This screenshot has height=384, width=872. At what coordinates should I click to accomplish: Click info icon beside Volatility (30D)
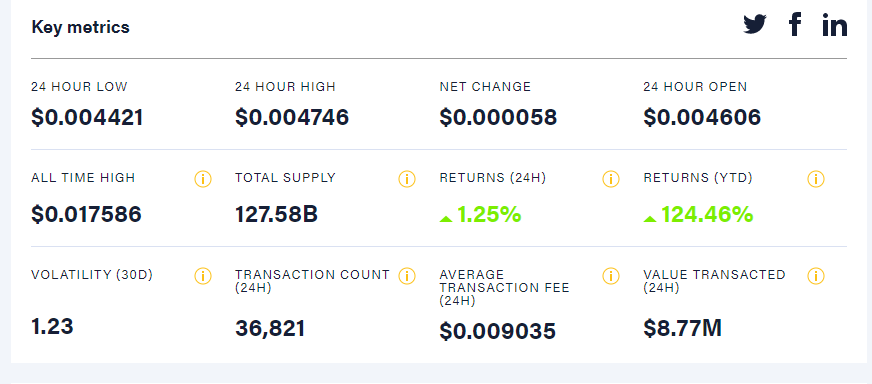click(x=203, y=276)
